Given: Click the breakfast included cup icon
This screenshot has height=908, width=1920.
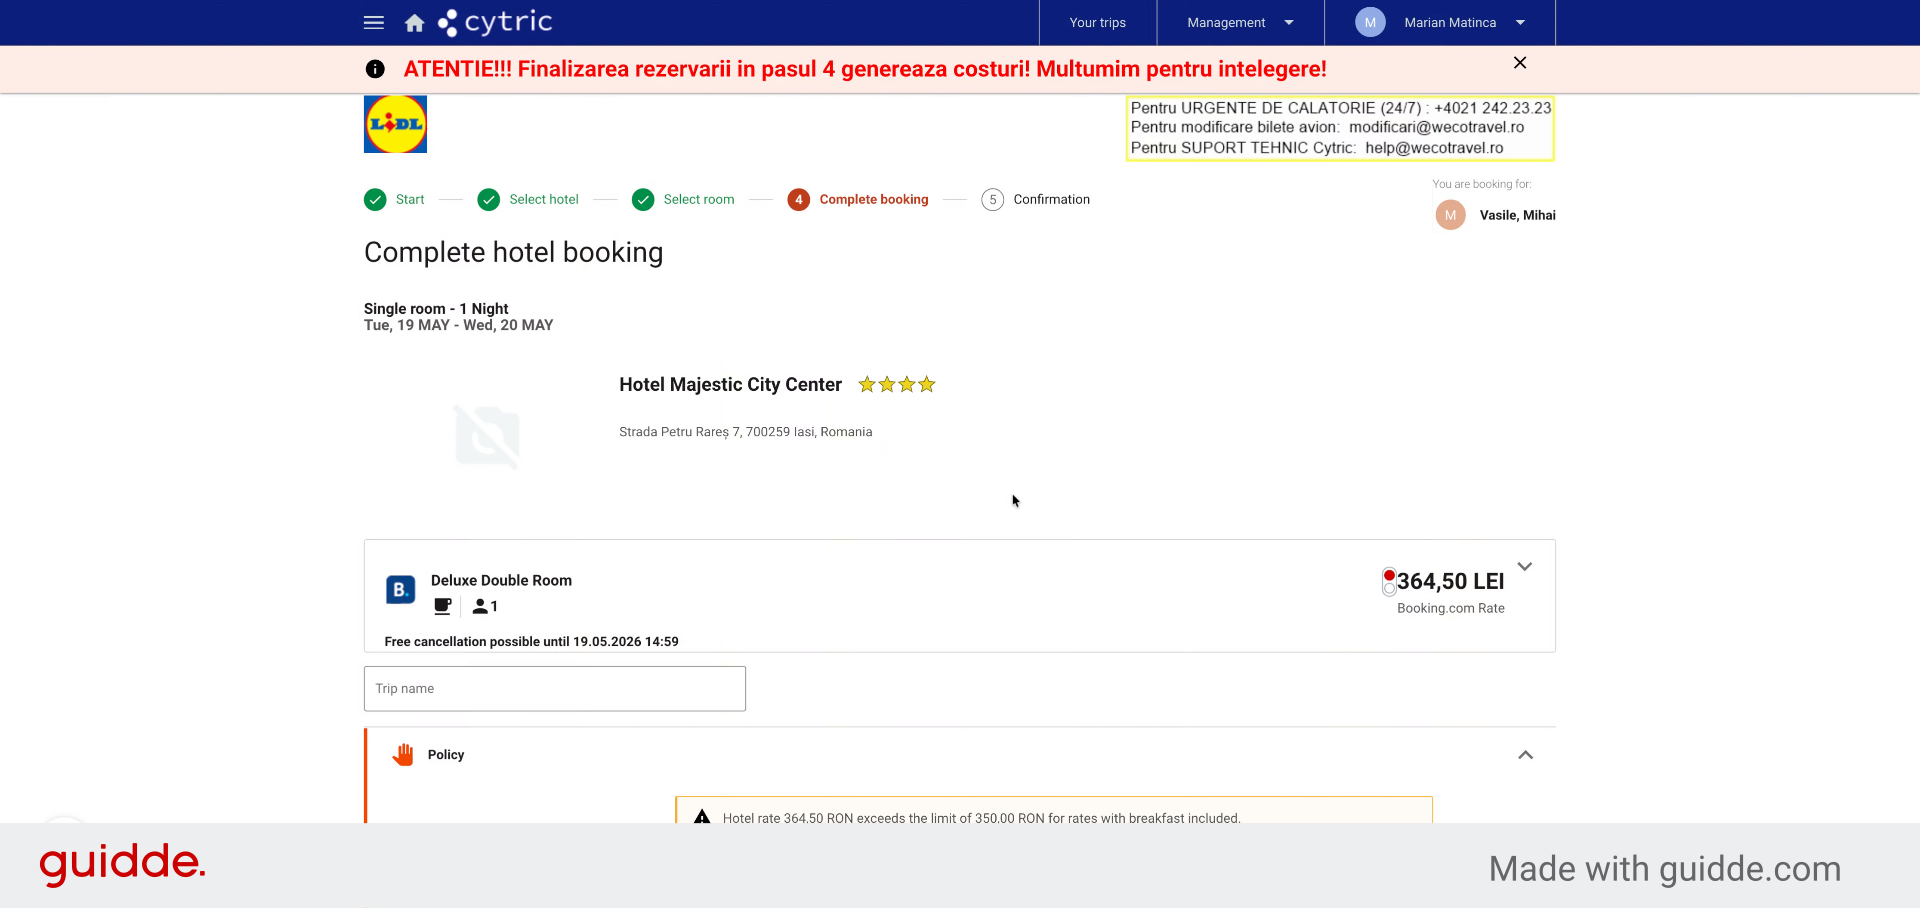Looking at the screenshot, I should click(x=443, y=606).
